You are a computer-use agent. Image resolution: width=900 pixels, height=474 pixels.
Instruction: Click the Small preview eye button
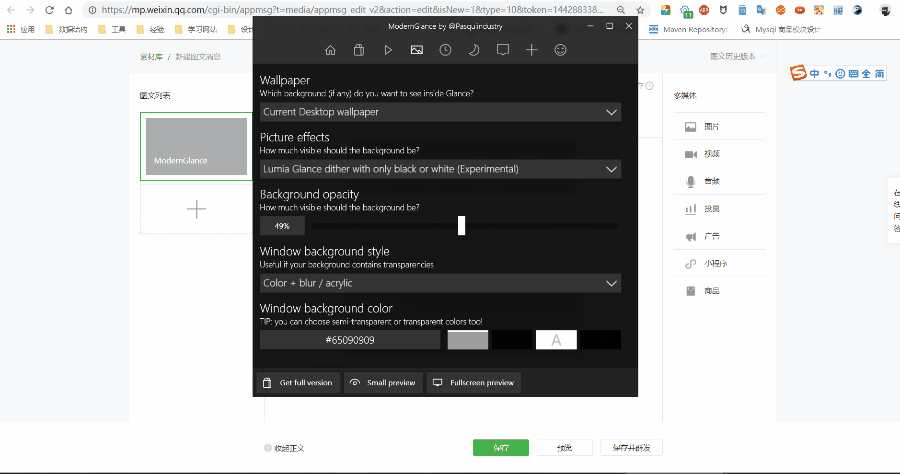[382, 383]
